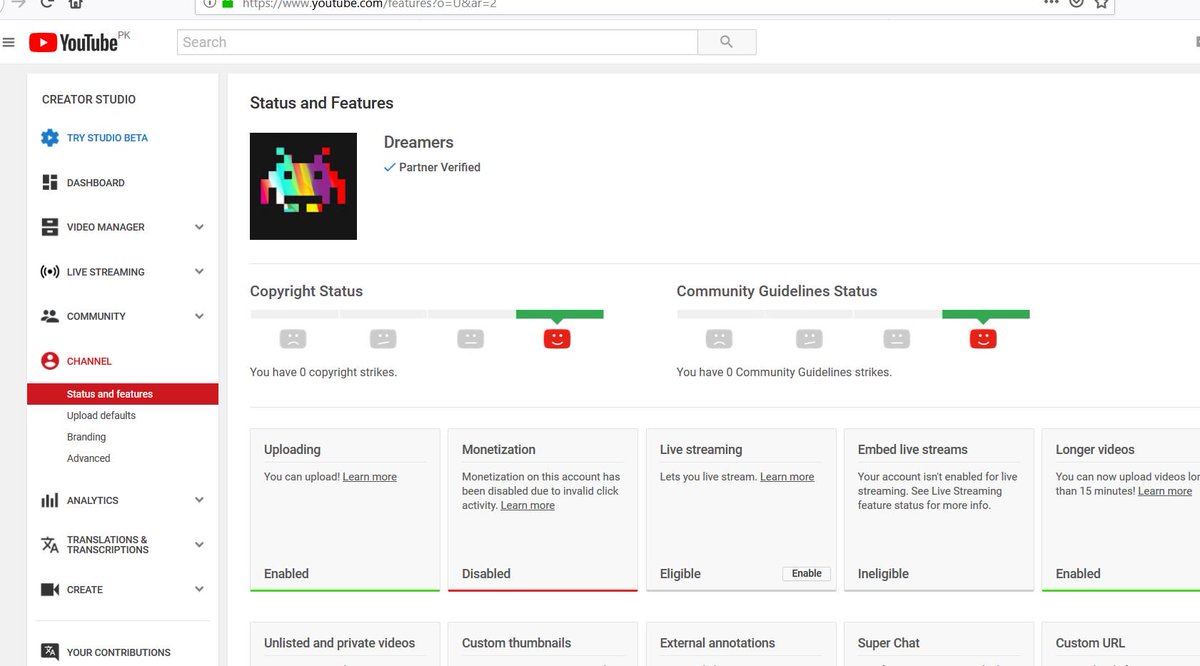This screenshot has height=666, width=1200.
Task: Click the Analytics bar chart icon
Action: pos(50,500)
